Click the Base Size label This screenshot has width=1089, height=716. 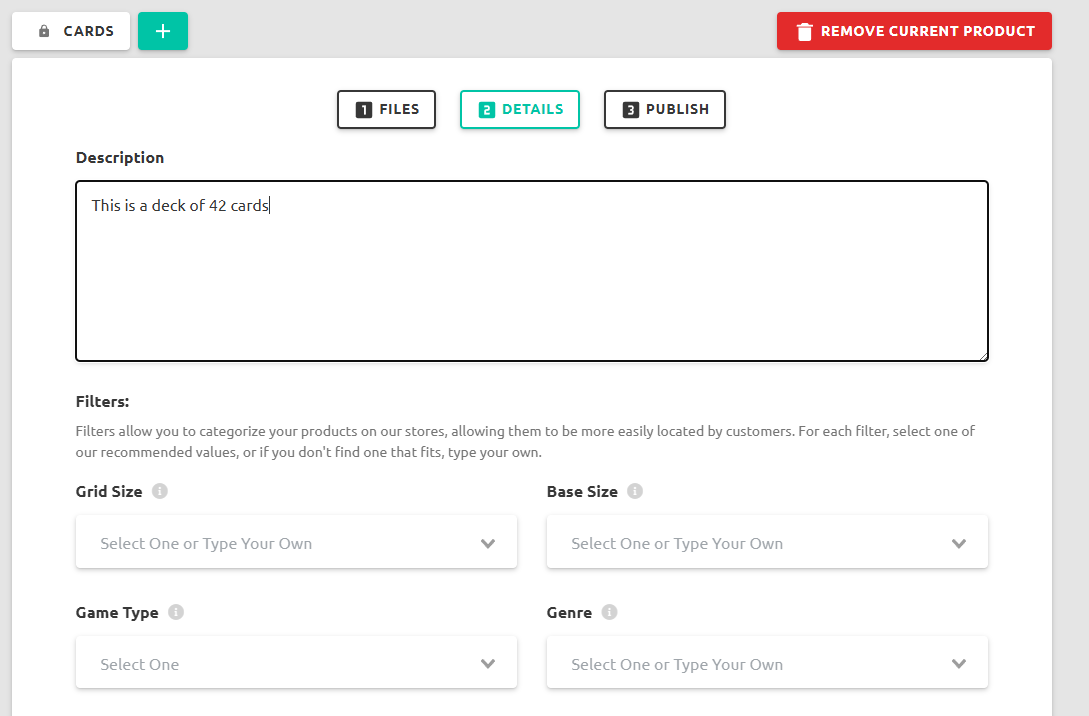(x=582, y=492)
